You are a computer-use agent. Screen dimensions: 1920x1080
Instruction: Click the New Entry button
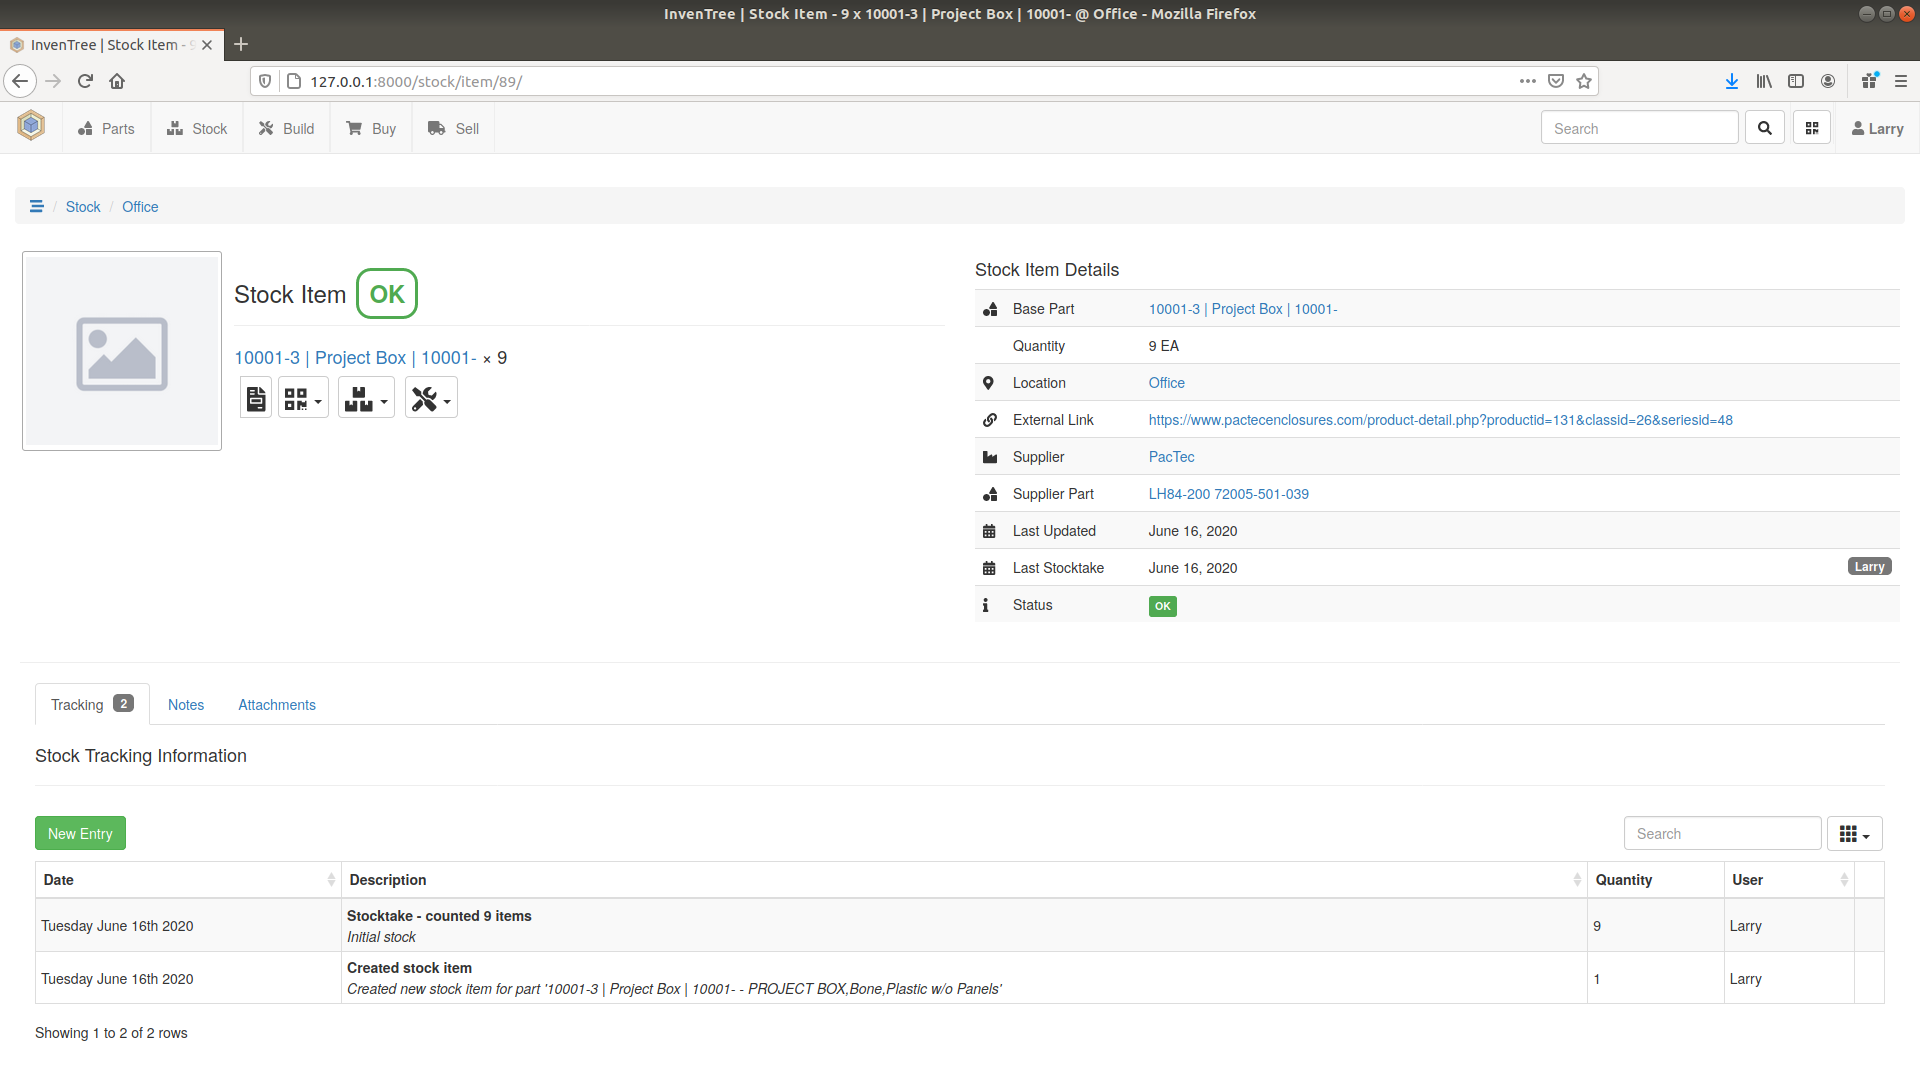80,833
